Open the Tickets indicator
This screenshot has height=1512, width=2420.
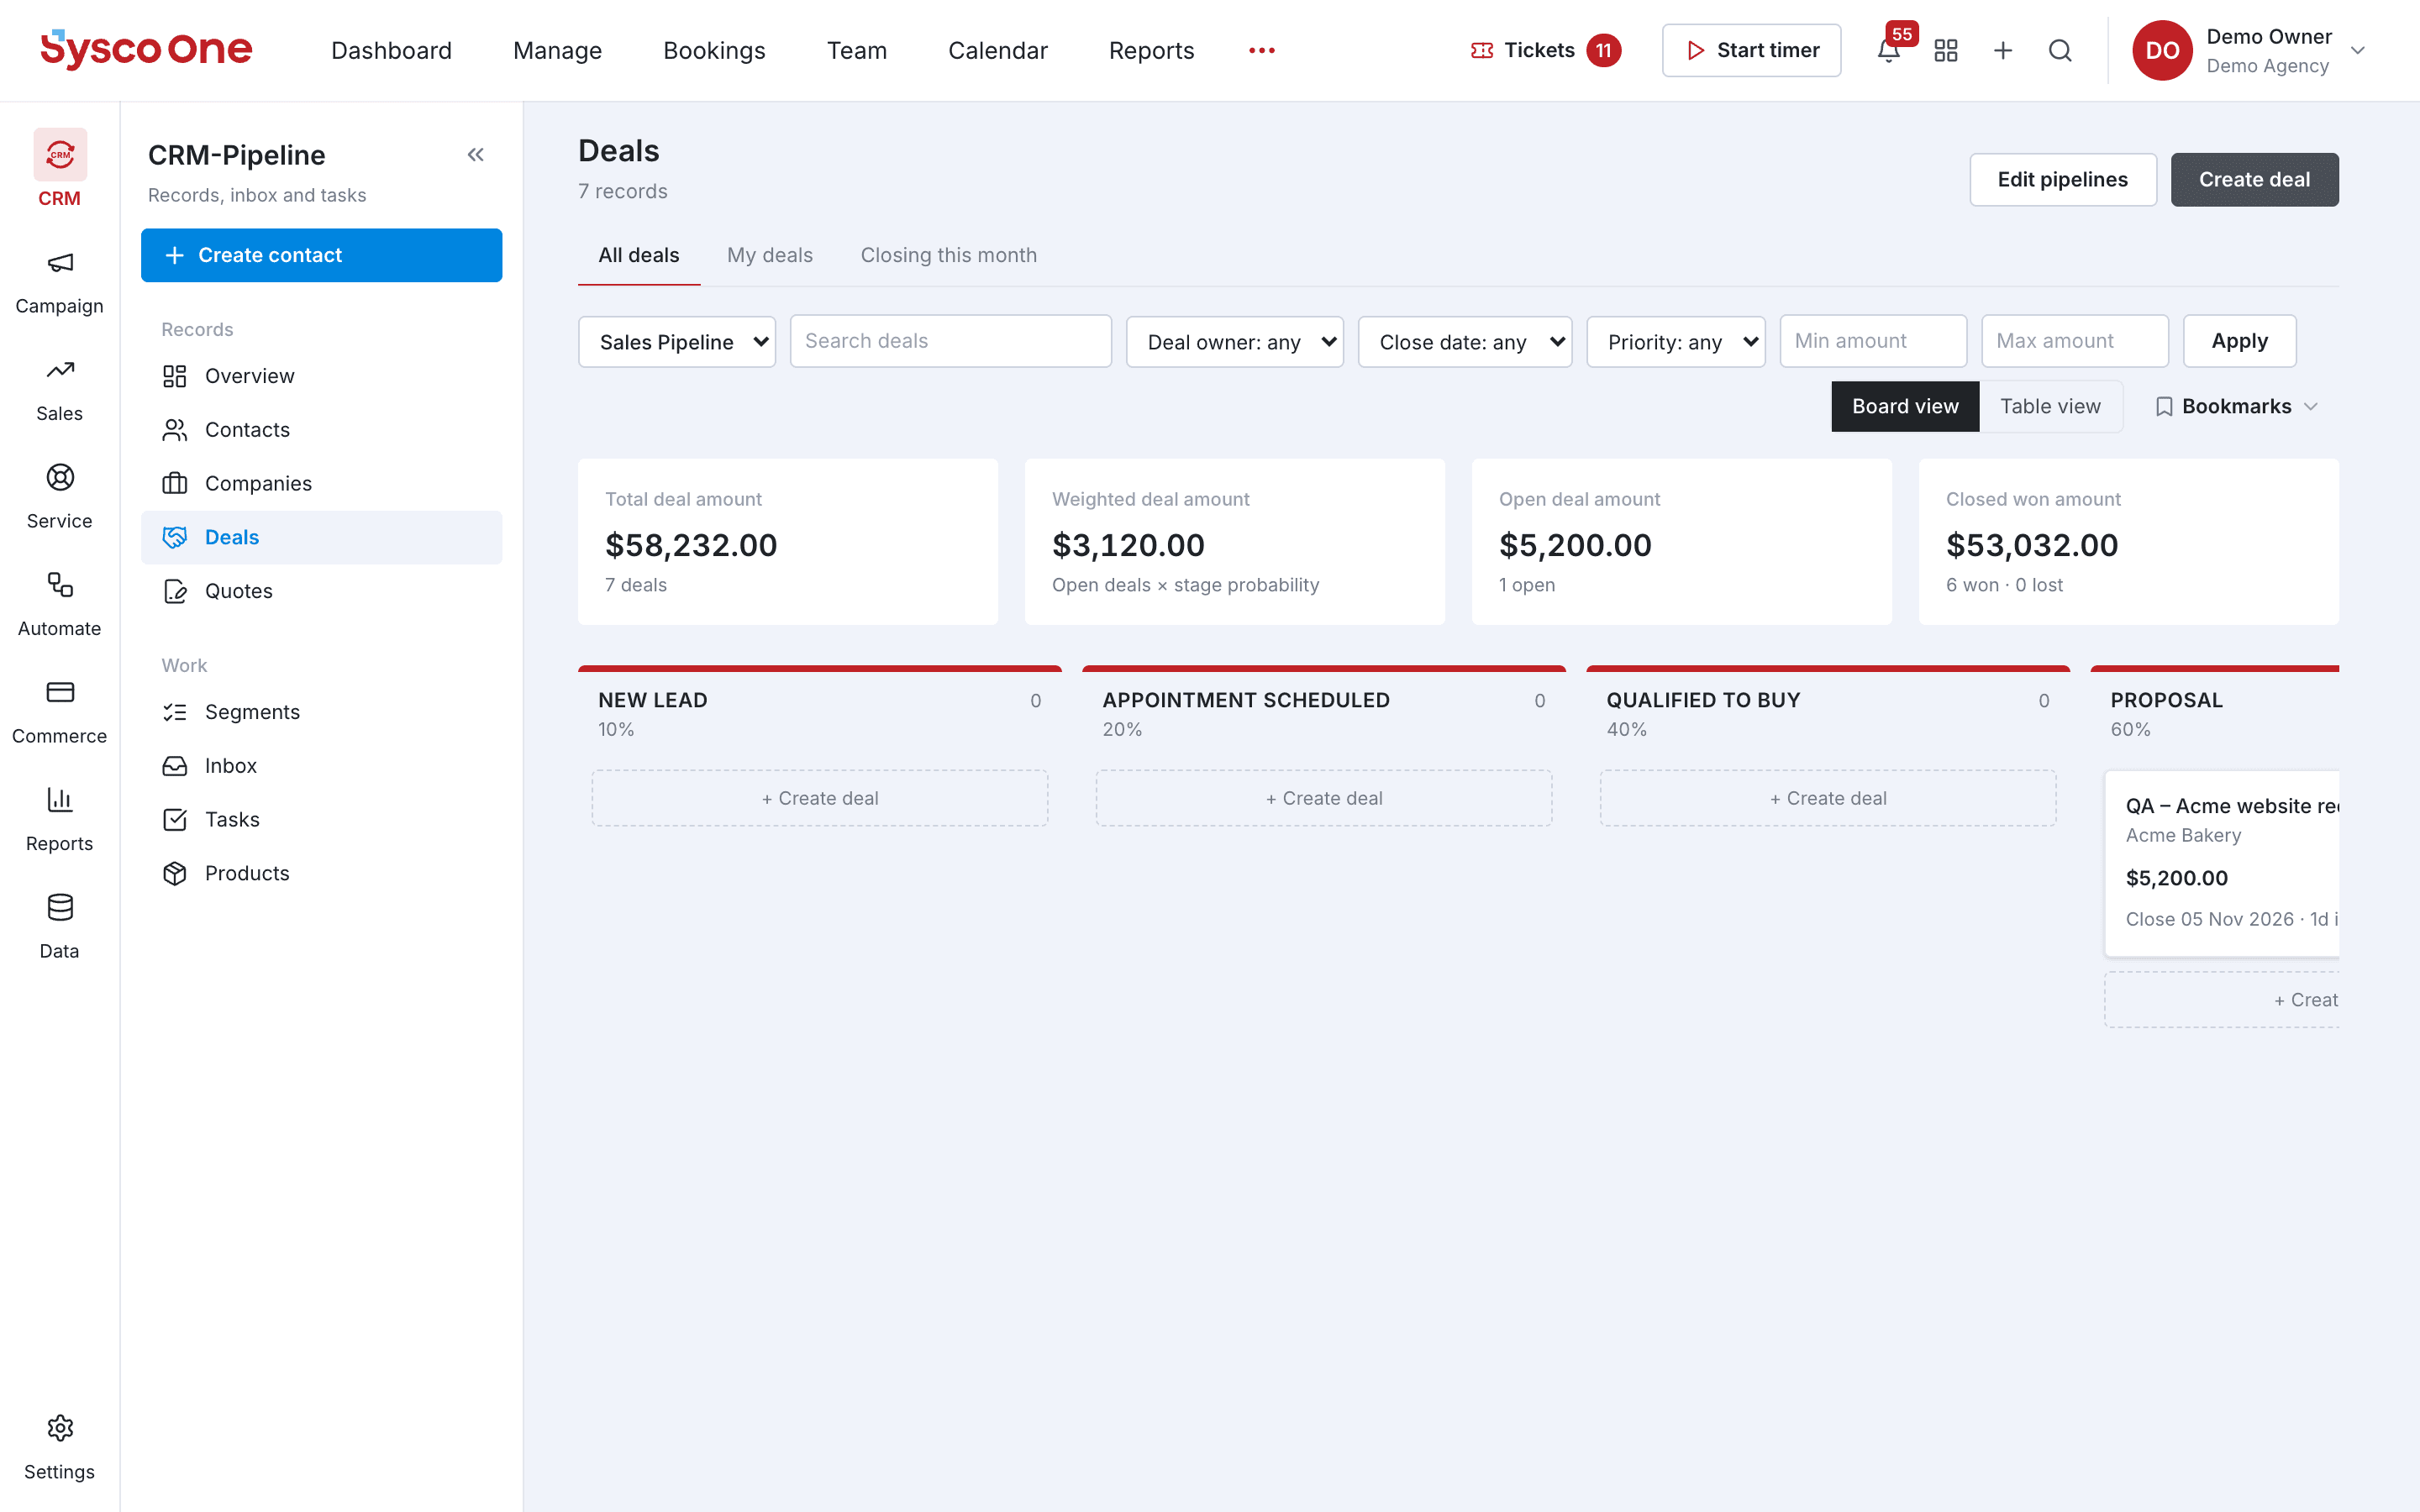pos(1545,50)
